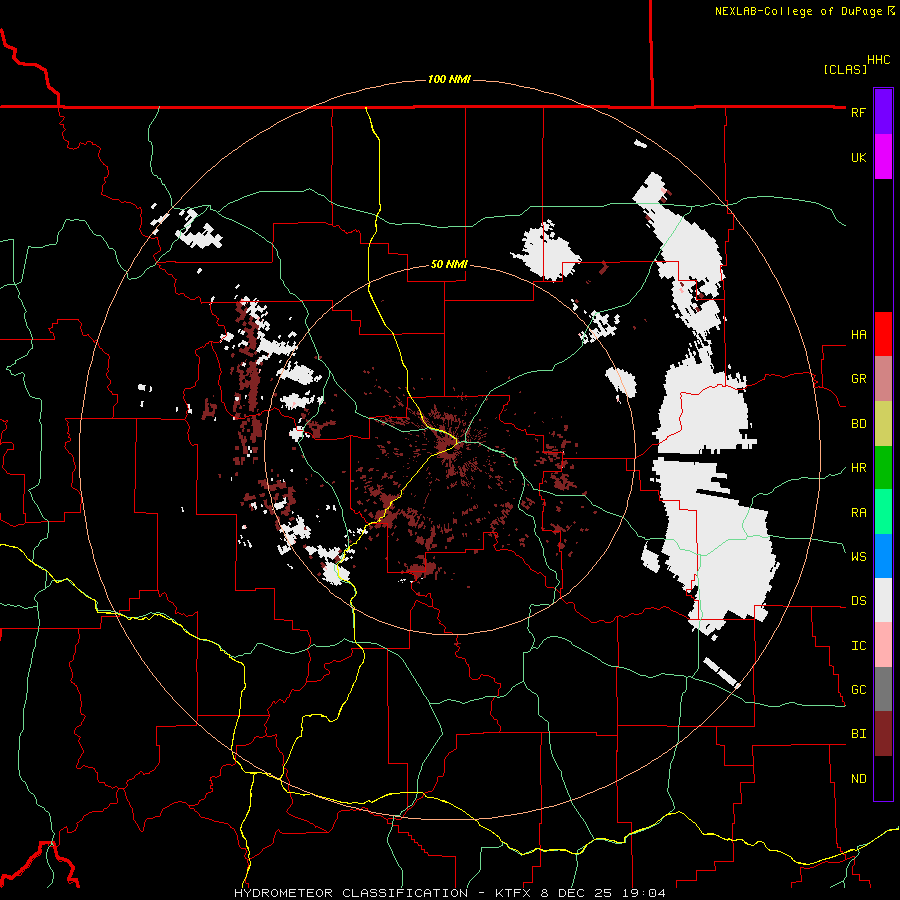Click the 'DS' legend label
Viewport: 900px width, 900px height.
(x=858, y=601)
